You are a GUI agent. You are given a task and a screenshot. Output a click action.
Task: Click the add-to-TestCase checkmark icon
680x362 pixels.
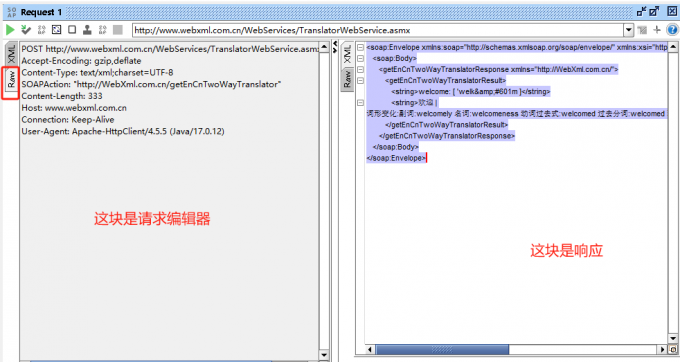pos(26,30)
